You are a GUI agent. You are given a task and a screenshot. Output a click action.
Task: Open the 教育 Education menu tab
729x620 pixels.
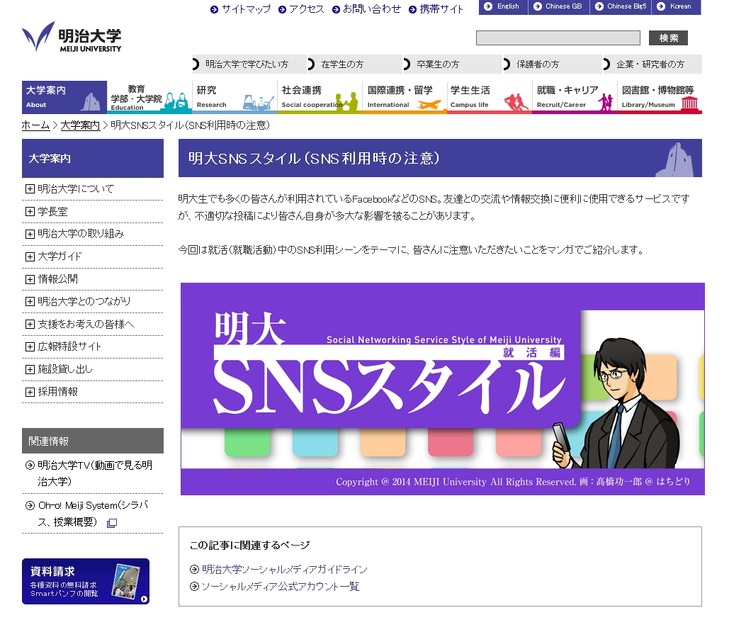tap(149, 97)
